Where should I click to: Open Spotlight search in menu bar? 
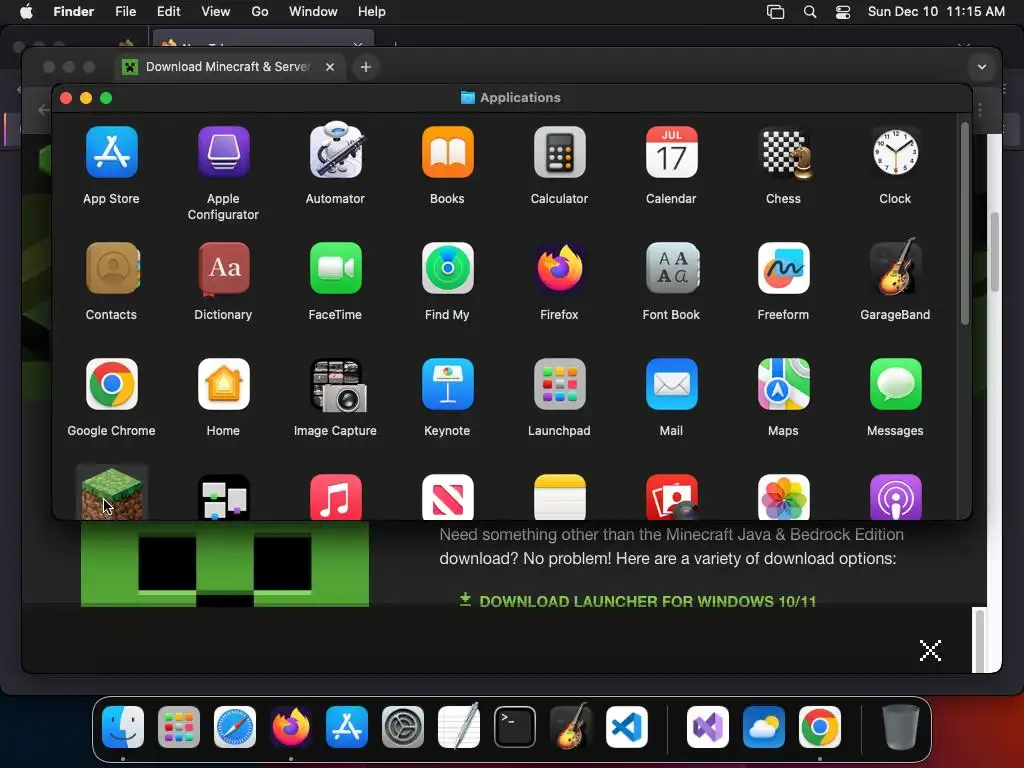click(x=810, y=11)
